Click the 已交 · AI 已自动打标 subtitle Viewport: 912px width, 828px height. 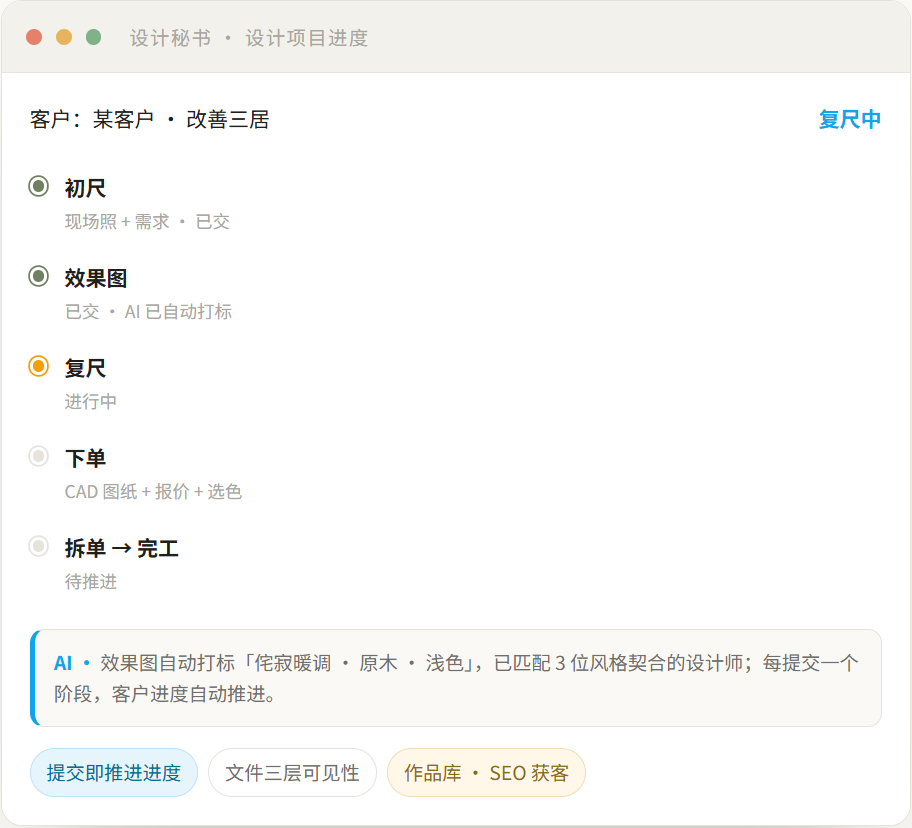148,312
